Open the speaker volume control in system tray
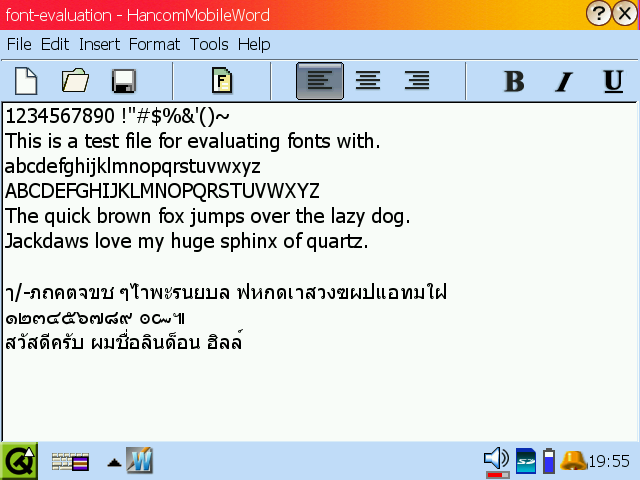Screen dimensions: 640x480 point(496,460)
